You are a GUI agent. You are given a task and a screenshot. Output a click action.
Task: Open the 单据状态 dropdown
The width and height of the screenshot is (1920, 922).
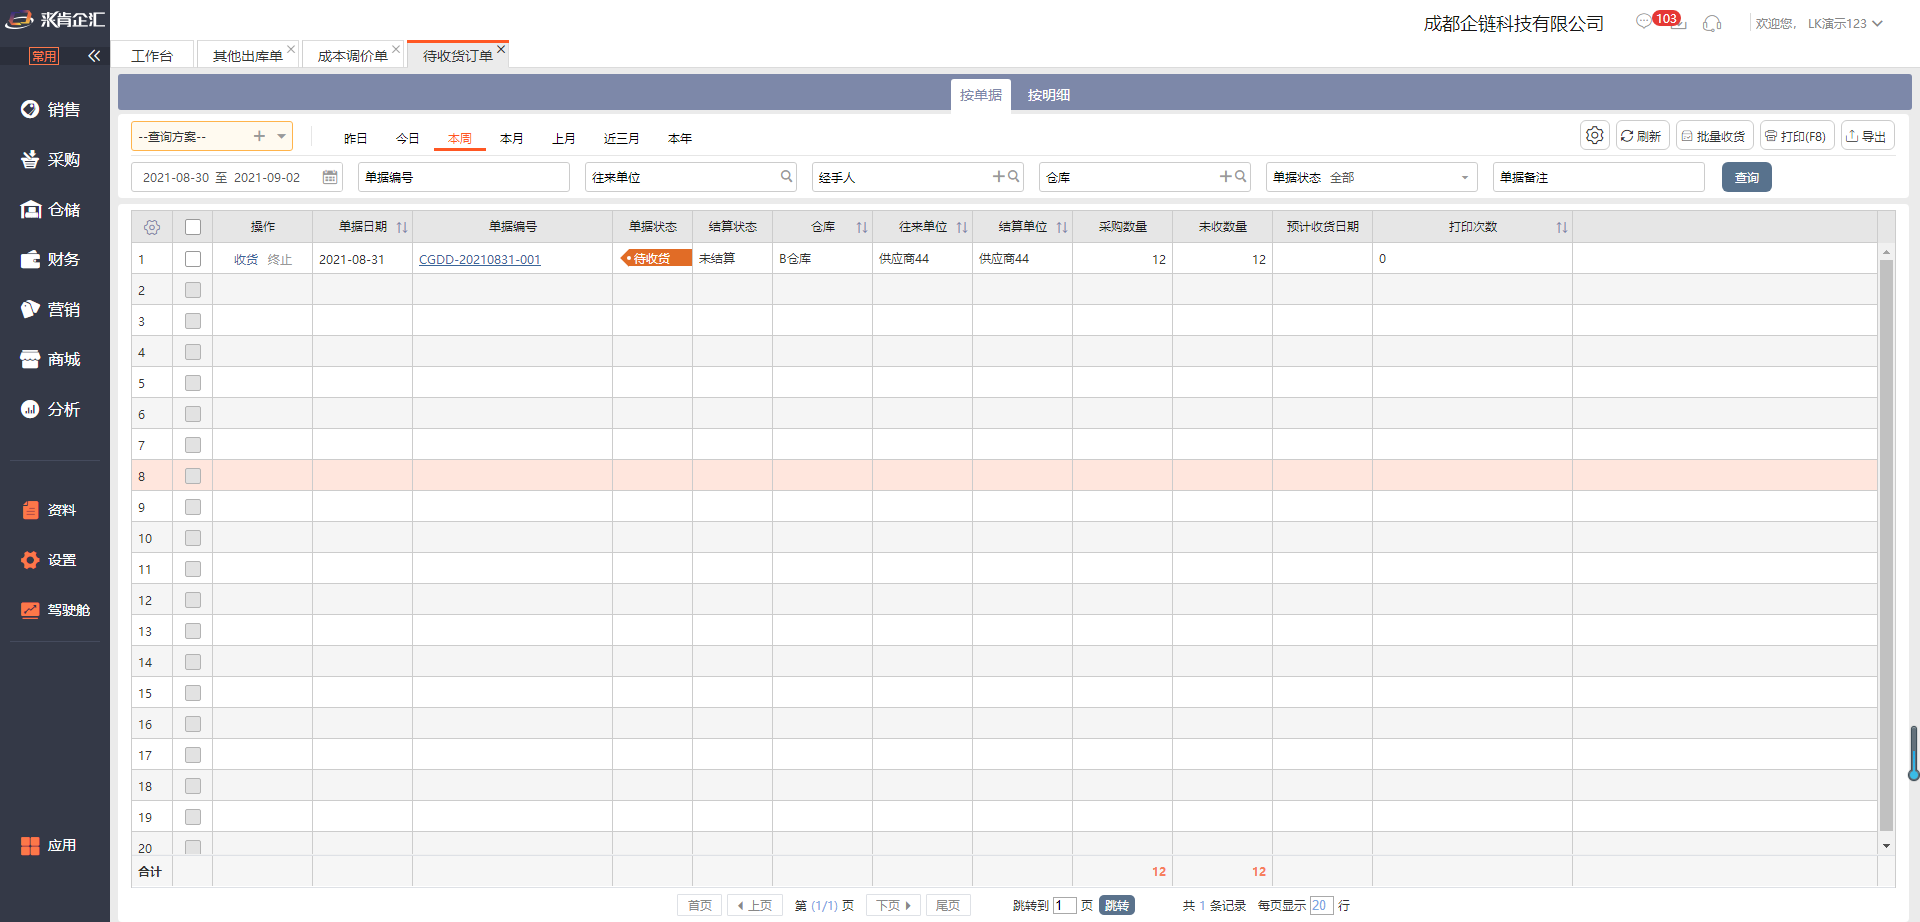tap(1464, 177)
